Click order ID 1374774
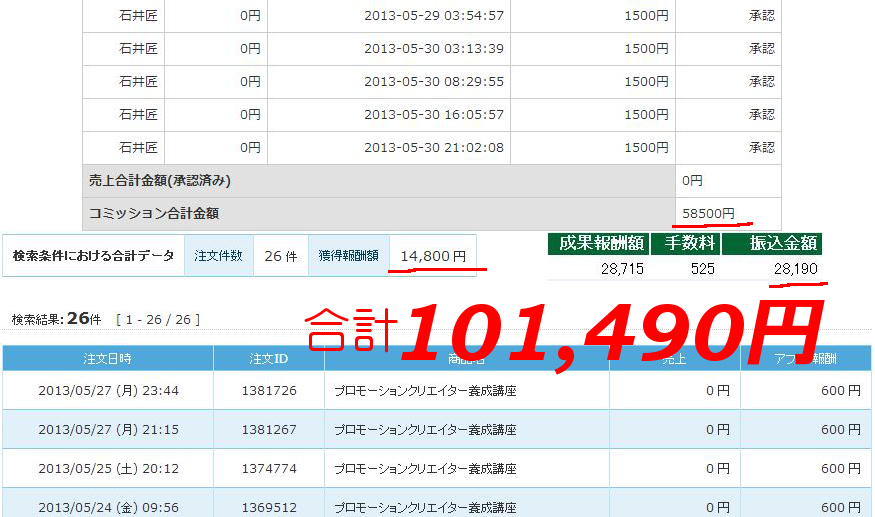Viewport: 875px width, 517px height. (x=268, y=467)
